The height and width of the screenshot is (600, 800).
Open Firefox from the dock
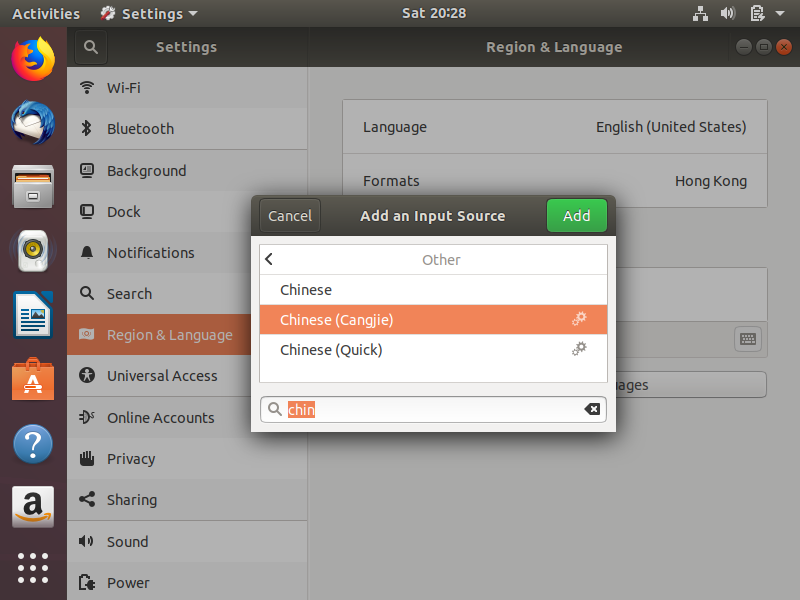tap(33, 59)
